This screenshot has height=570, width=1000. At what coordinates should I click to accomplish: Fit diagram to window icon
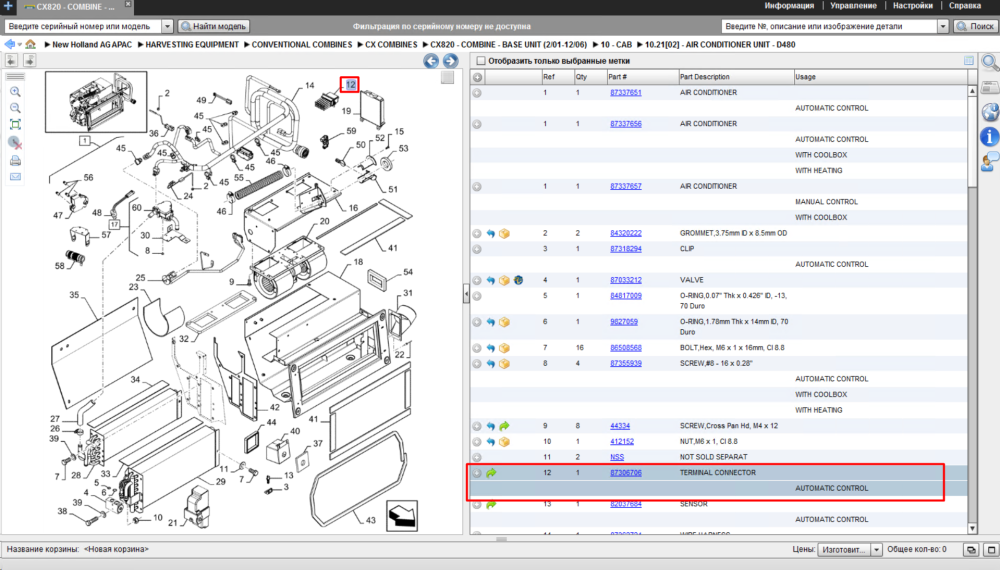pos(15,125)
